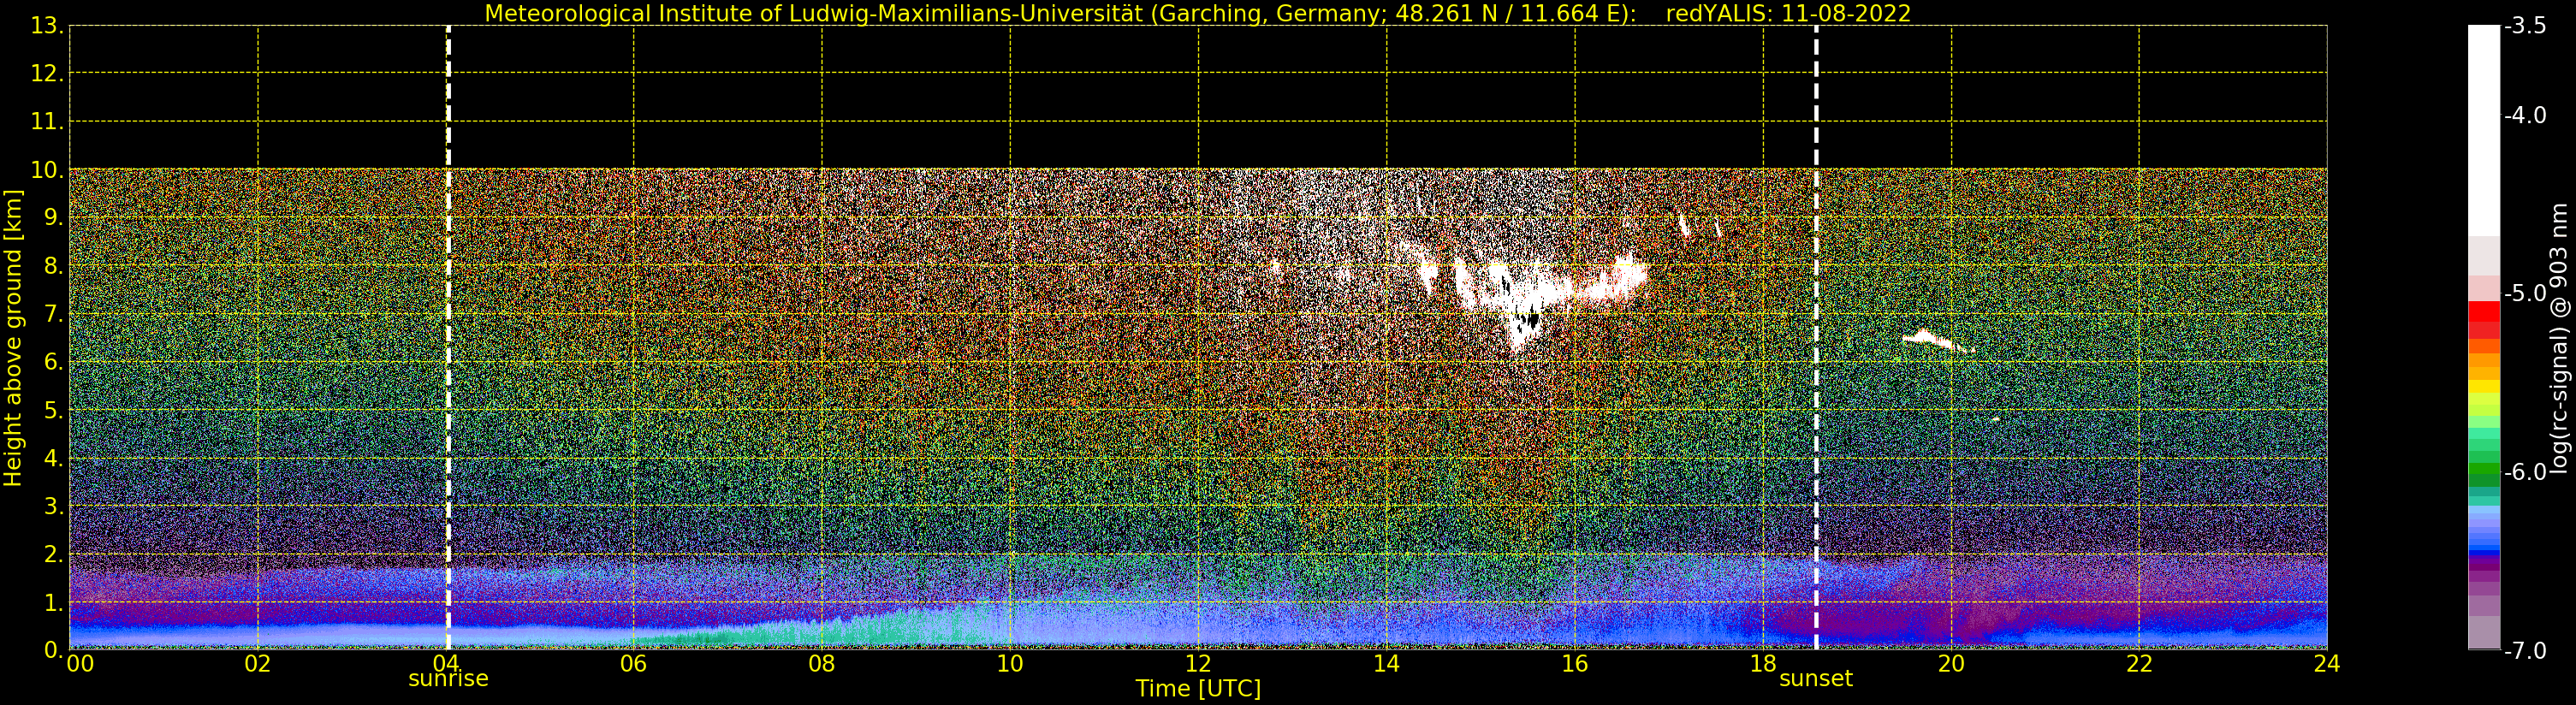
Task: Click the time tick label '00'
Action: (x=80, y=664)
